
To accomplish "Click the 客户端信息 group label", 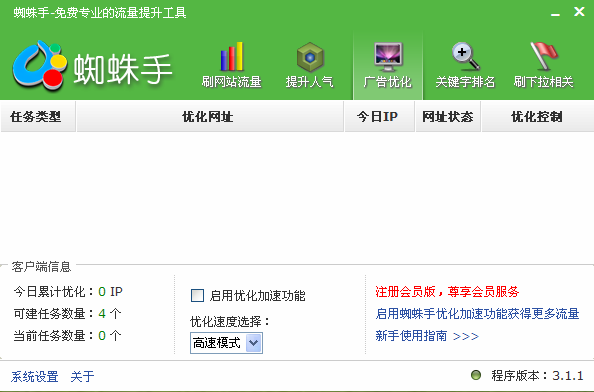I will [41, 267].
